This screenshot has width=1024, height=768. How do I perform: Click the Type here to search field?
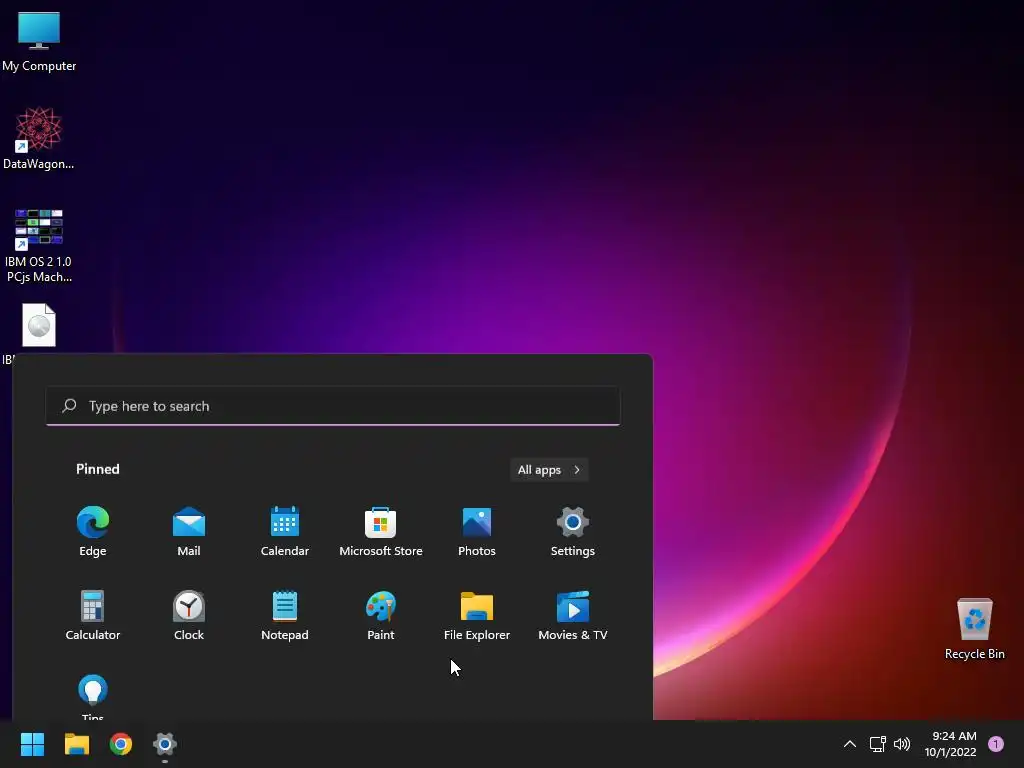[333, 406]
